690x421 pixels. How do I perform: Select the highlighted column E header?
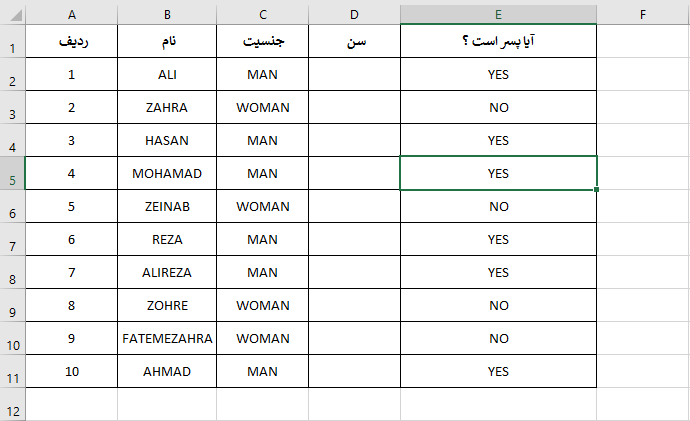tap(498, 14)
